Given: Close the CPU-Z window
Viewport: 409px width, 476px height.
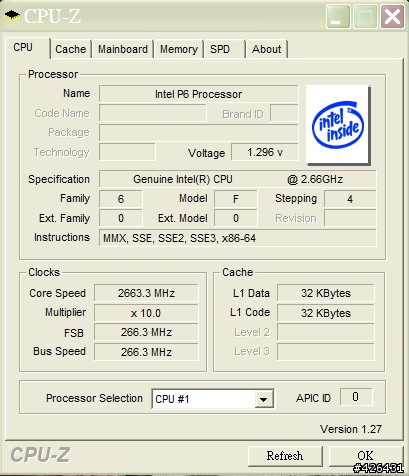Looking at the screenshot, I should (x=392, y=16).
